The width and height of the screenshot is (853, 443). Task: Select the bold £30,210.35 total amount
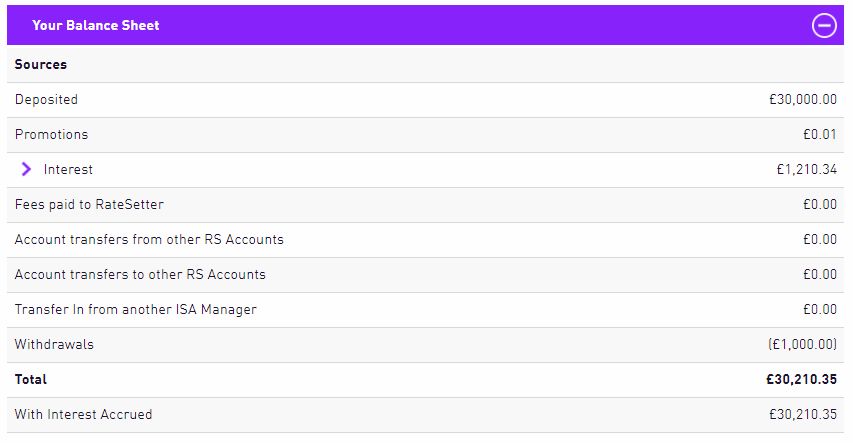pyautogui.click(x=801, y=379)
